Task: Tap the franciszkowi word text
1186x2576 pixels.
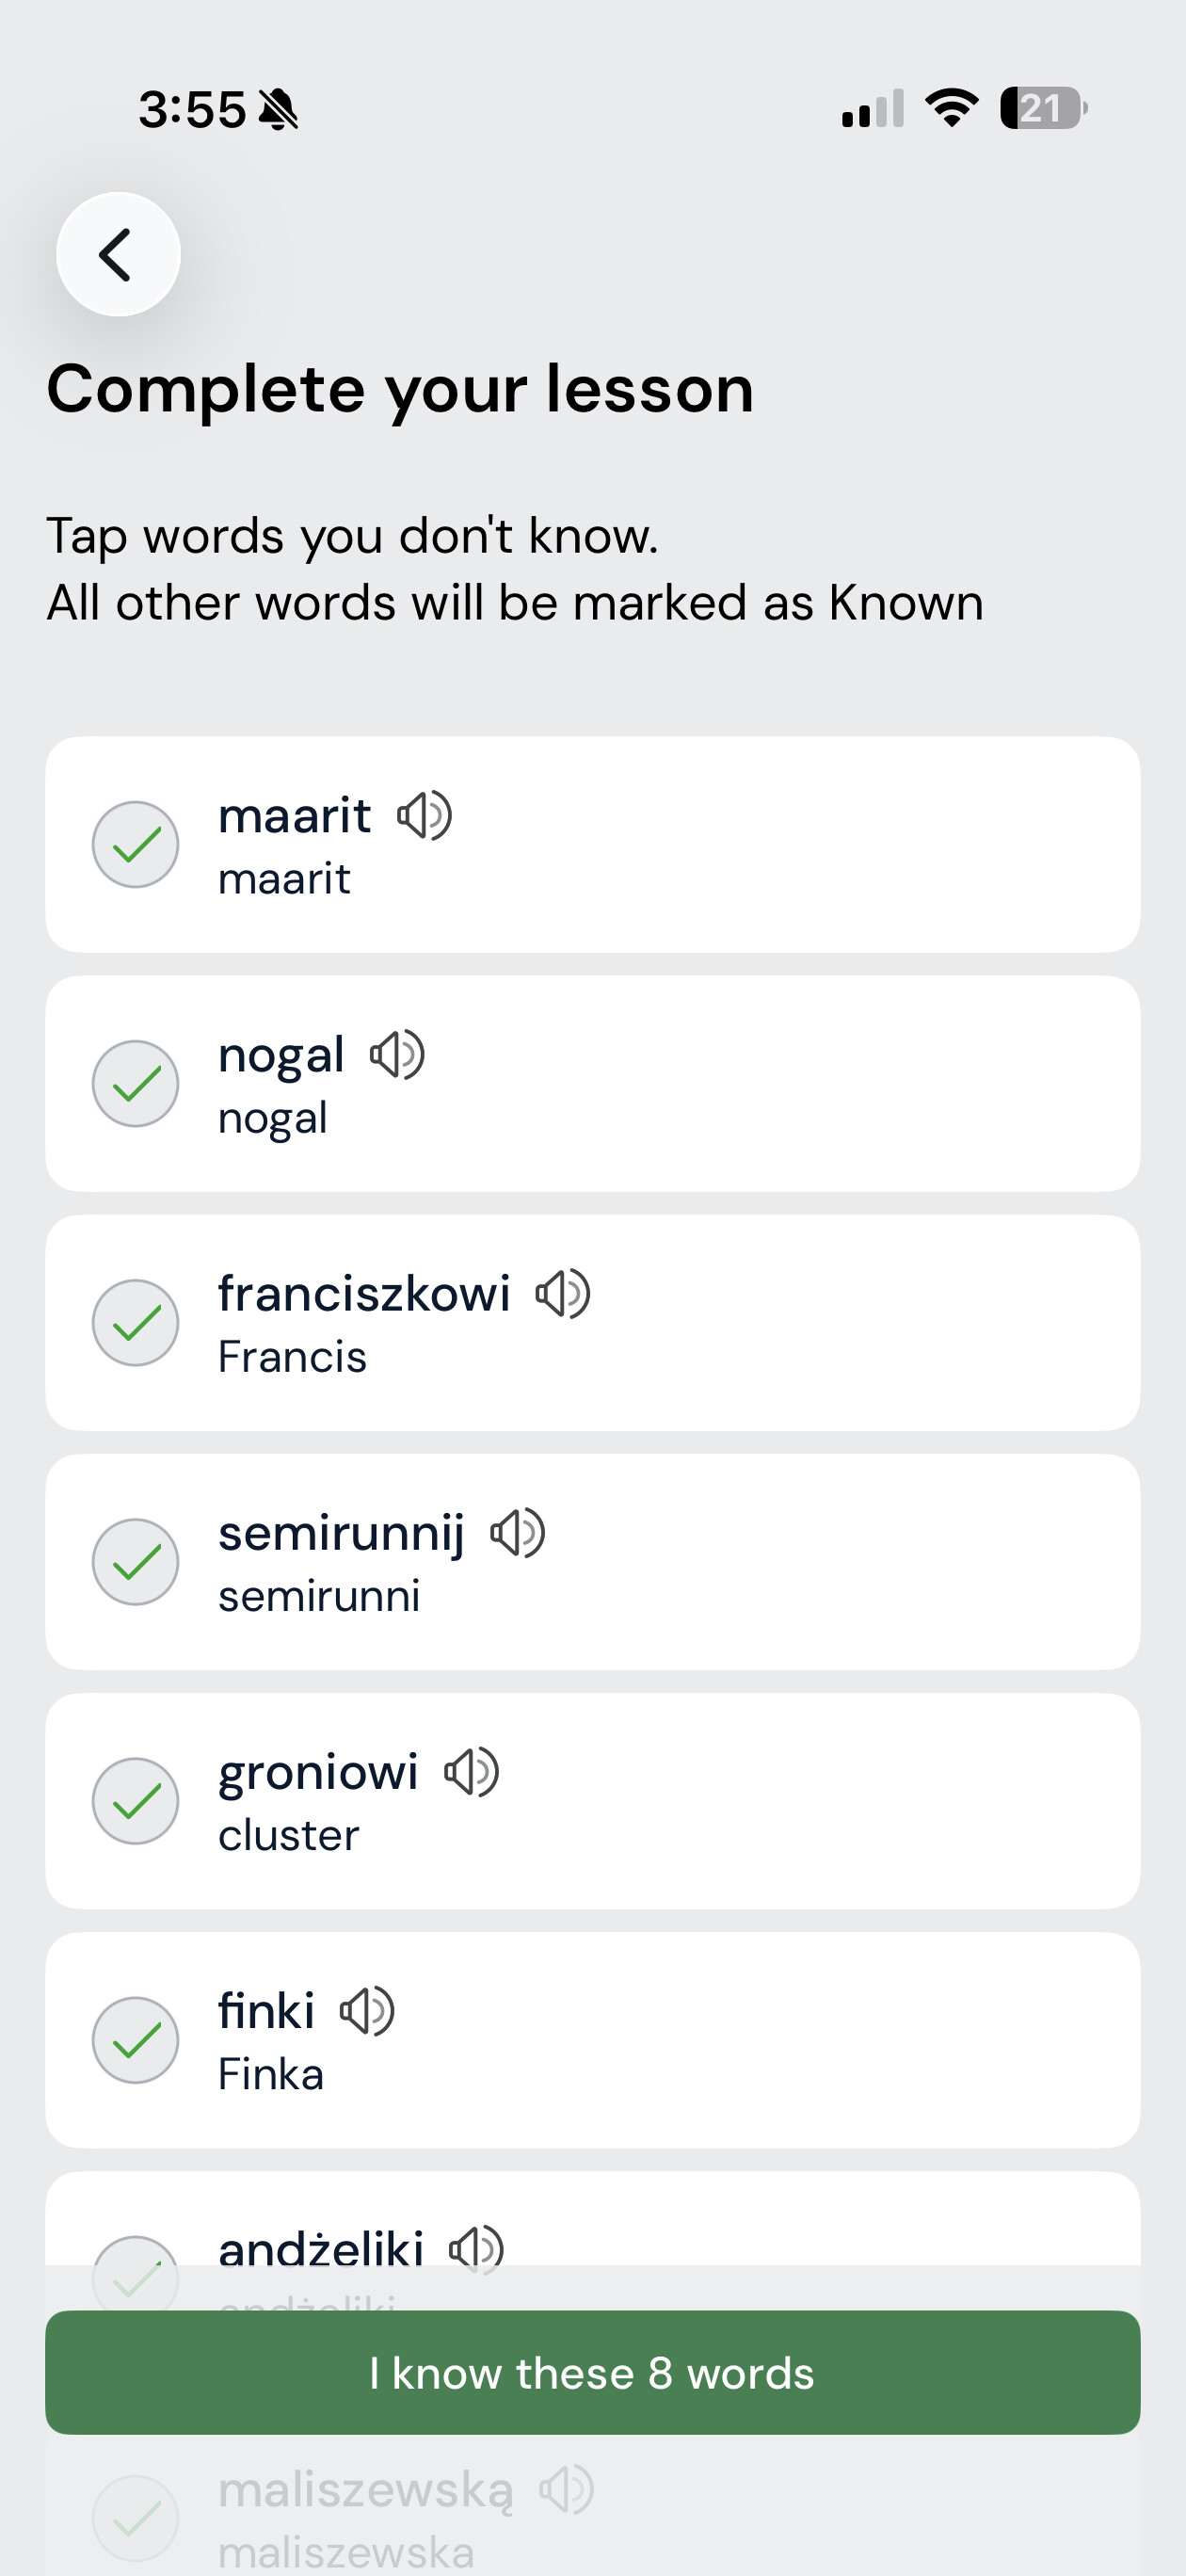Action: [x=364, y=1294]
